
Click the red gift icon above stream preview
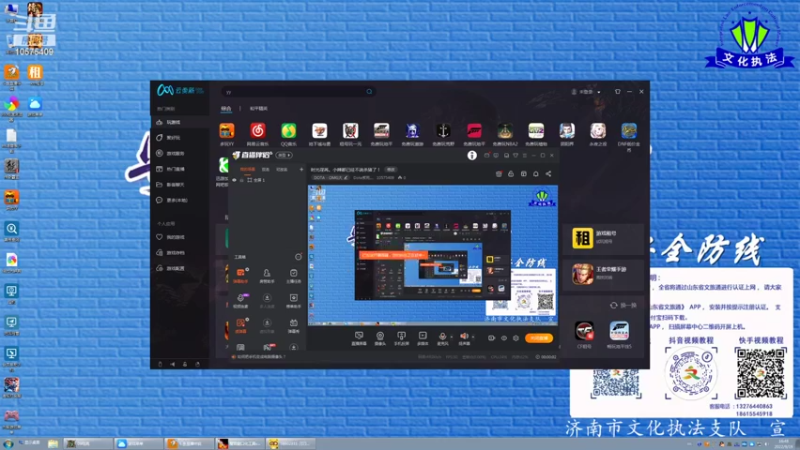[x=498, y=174]
